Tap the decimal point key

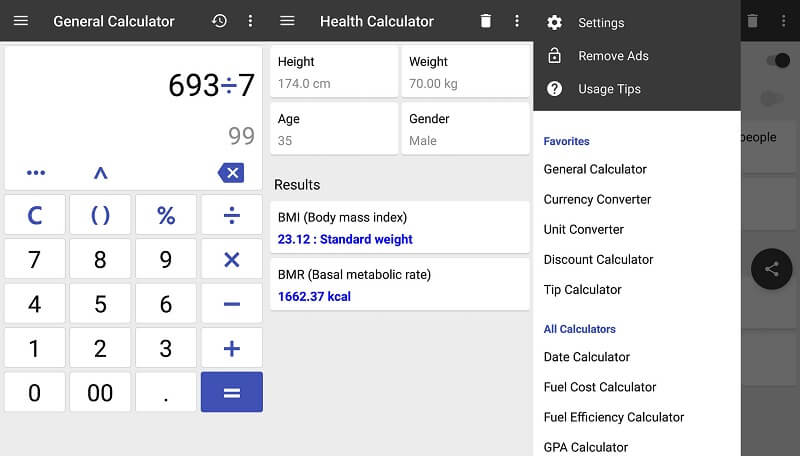(166, 392)
